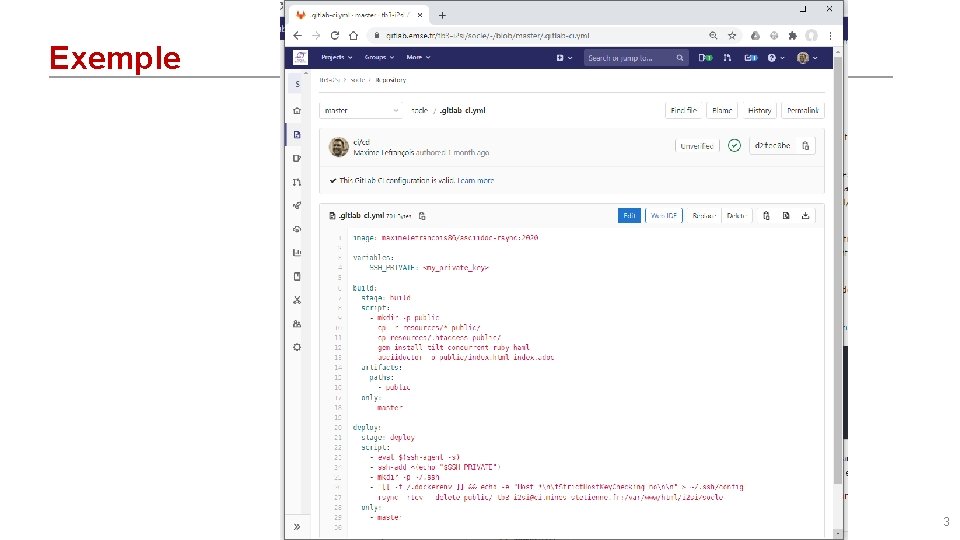Open the master branch dropdown

click(361, 110)
